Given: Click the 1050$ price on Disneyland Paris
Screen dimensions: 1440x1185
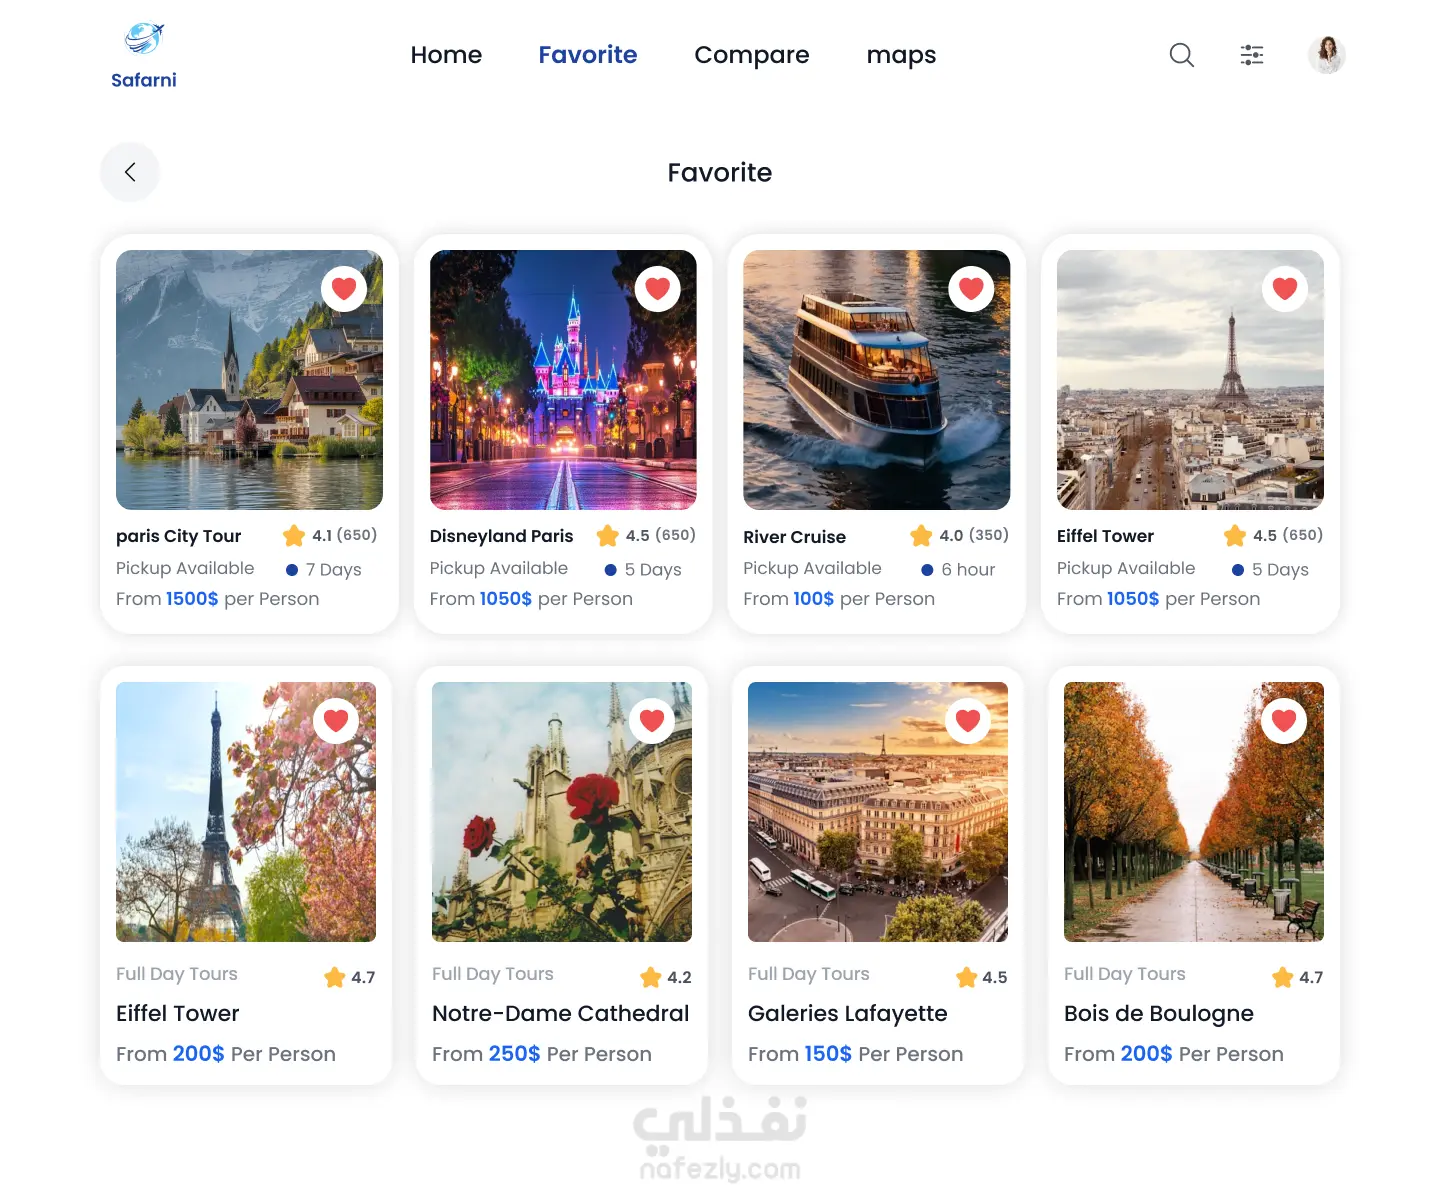Looking at the screenshot, I should click(x=506, y=599).
